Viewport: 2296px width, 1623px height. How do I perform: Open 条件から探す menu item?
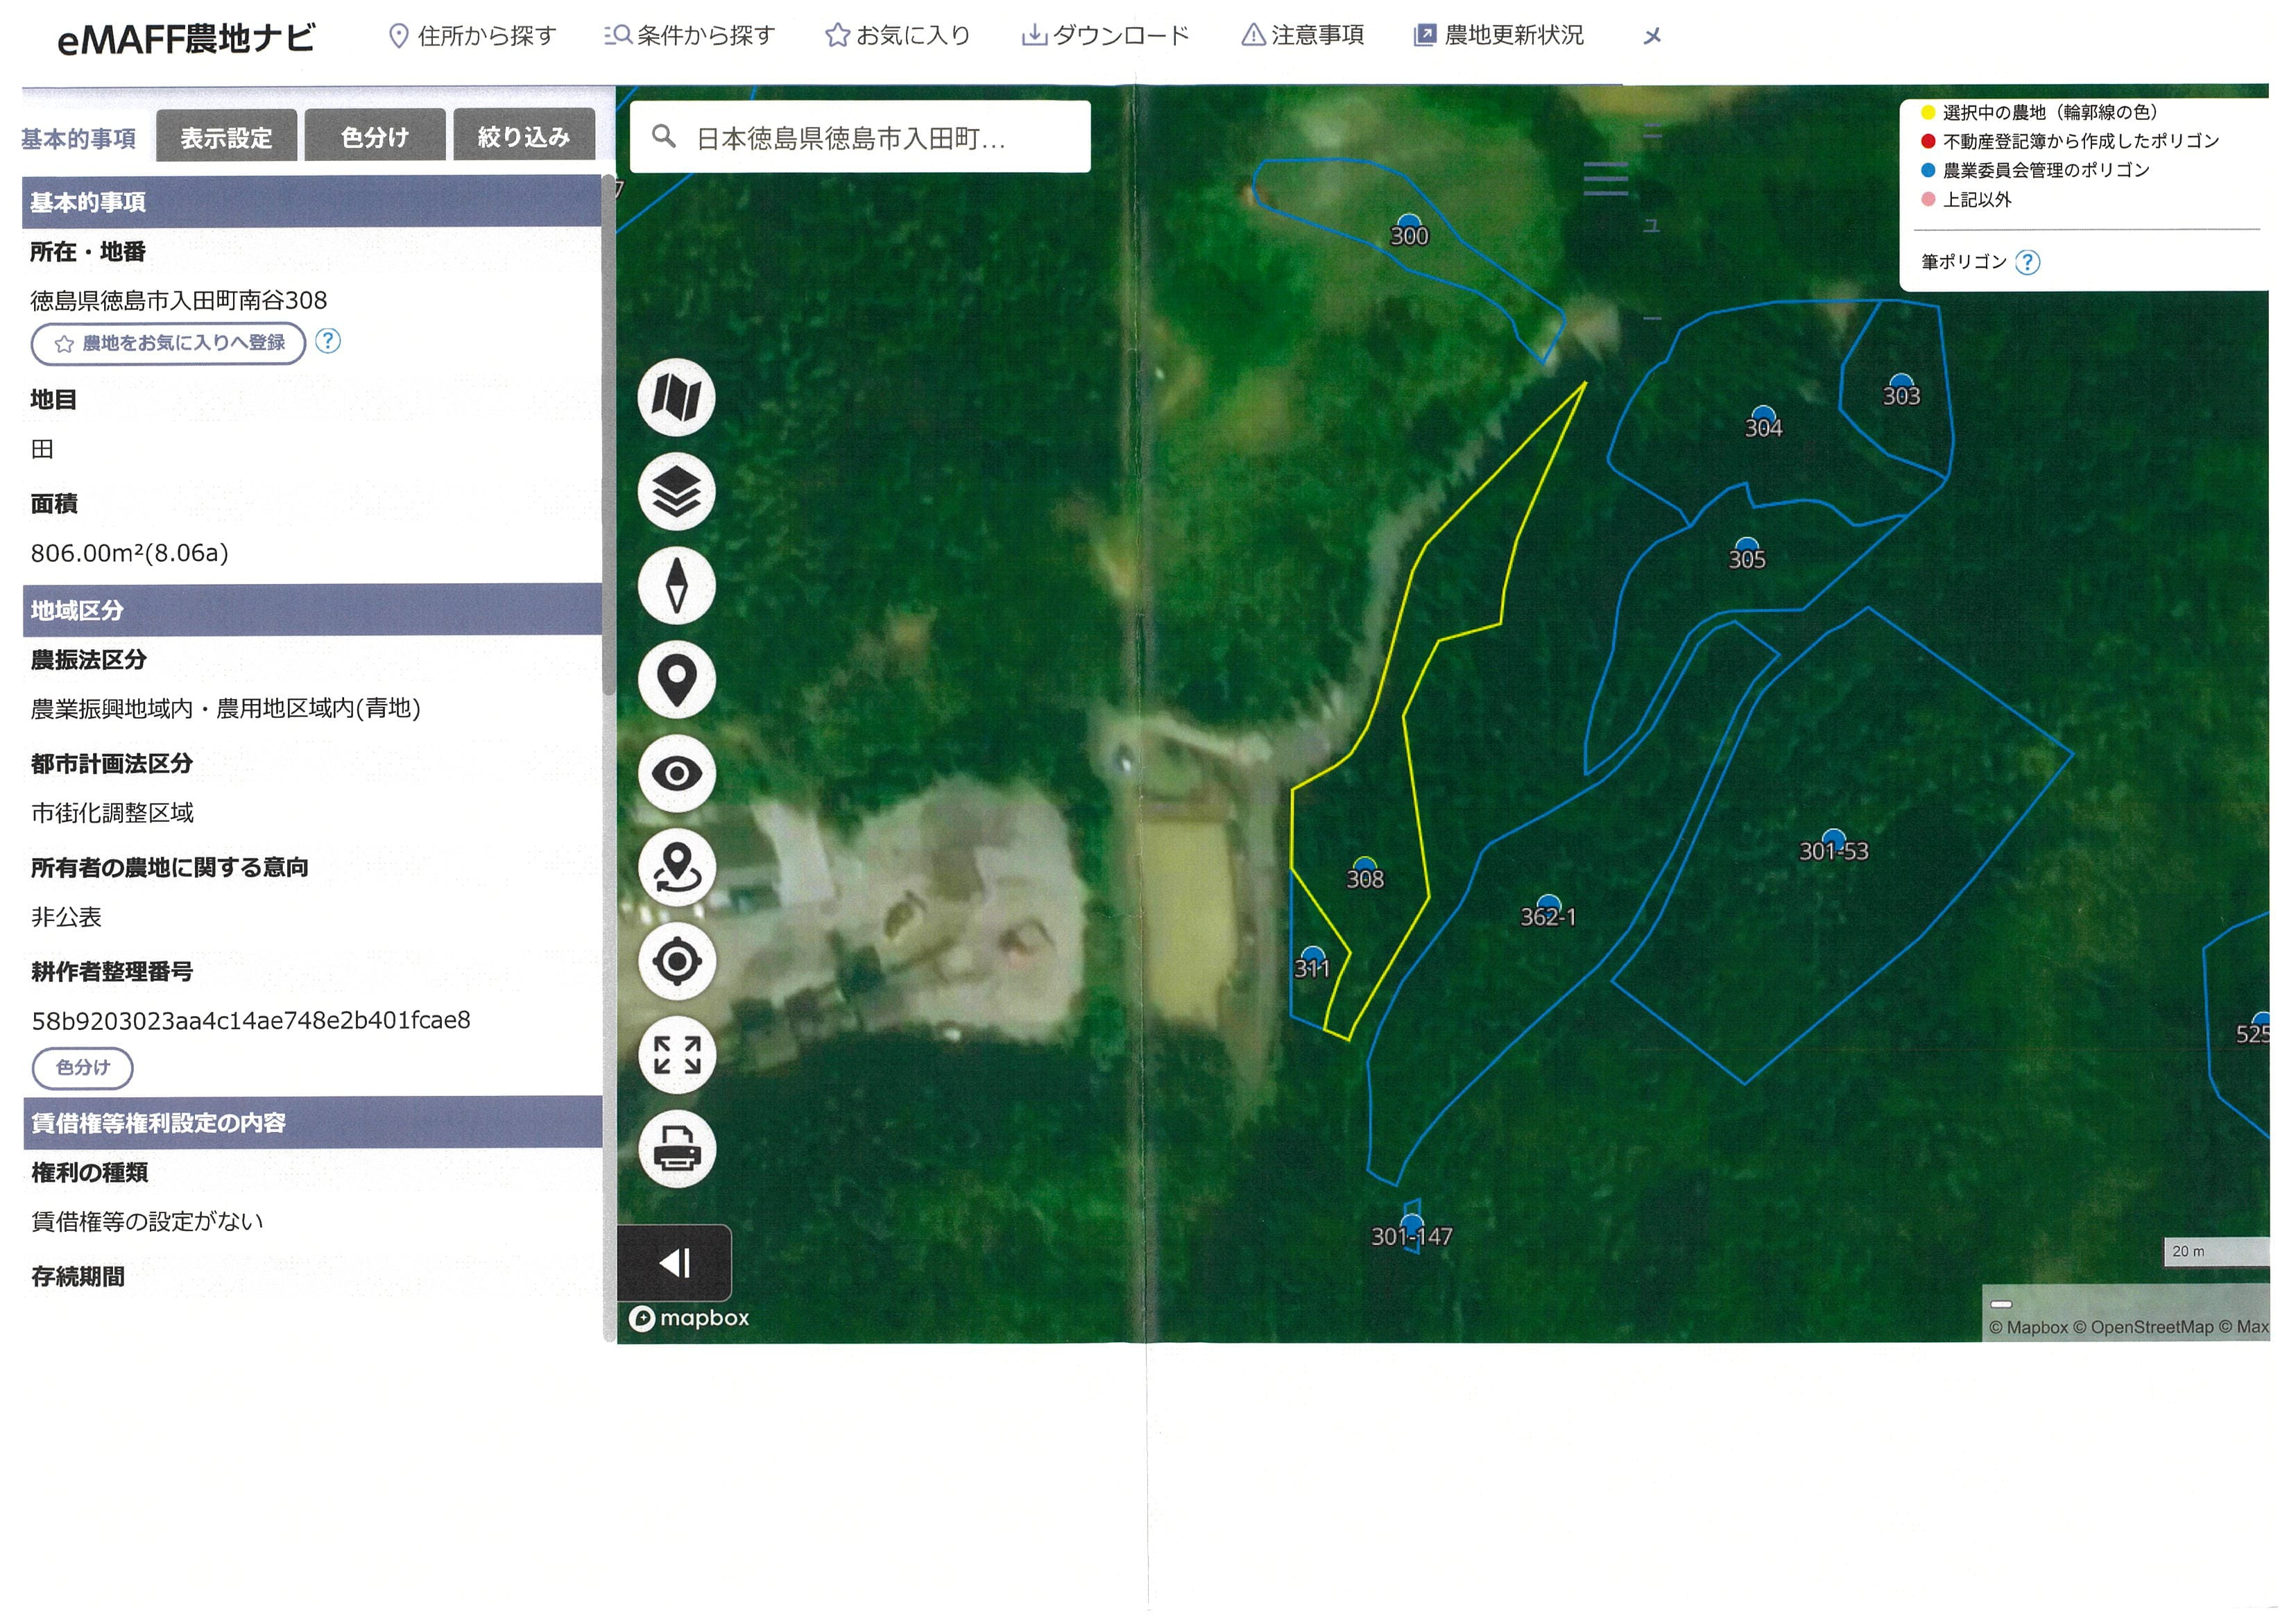(x=690, y=36)
